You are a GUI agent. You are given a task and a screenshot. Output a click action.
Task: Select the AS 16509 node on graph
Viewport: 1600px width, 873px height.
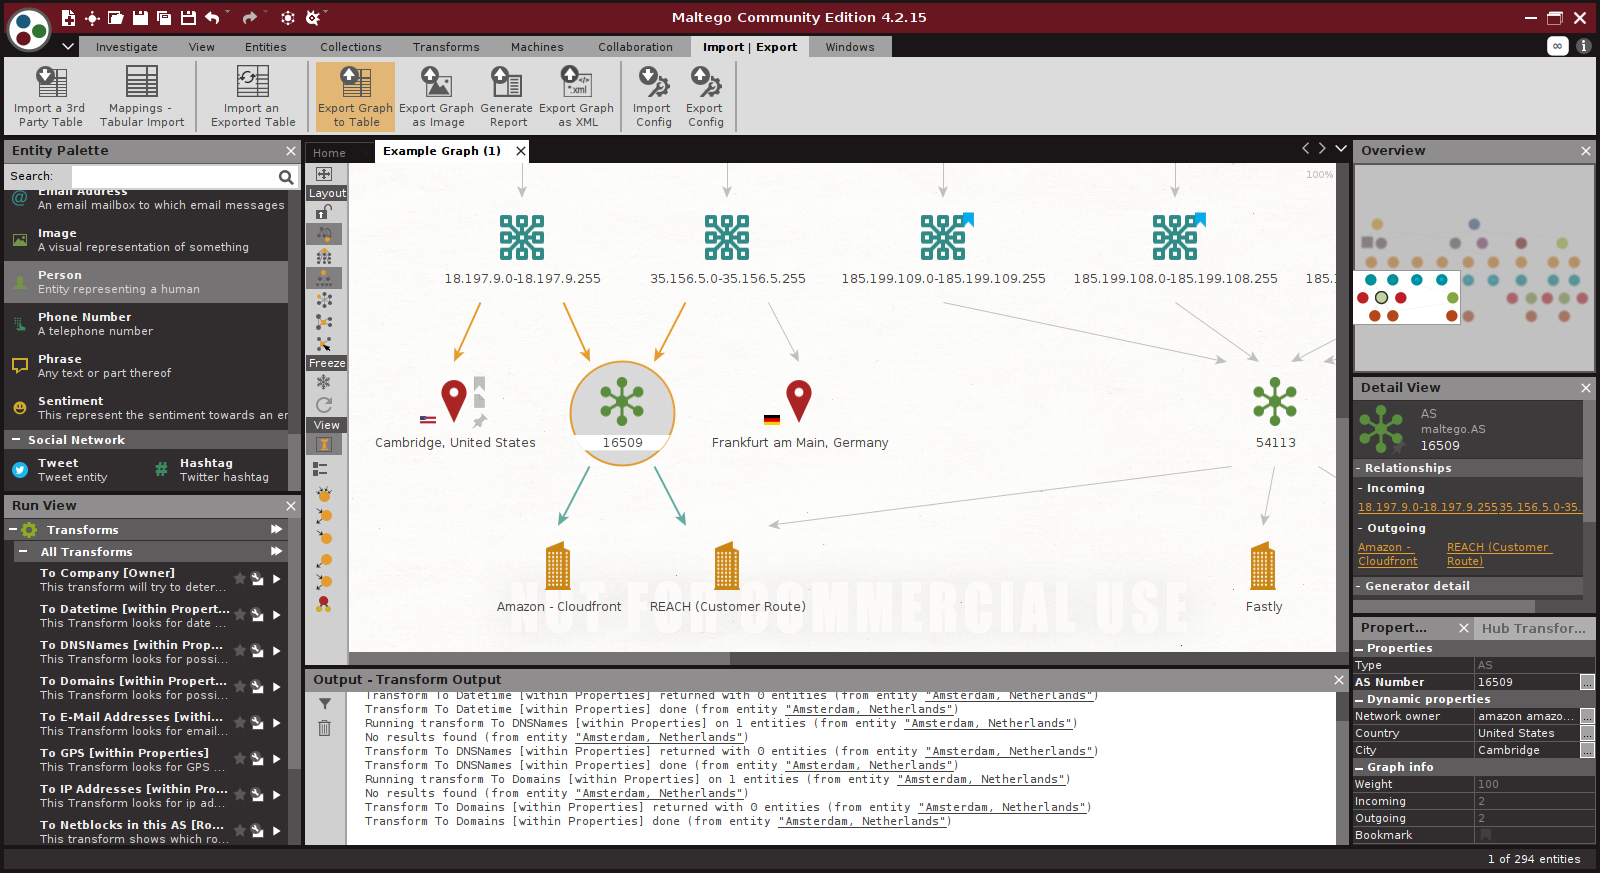[x=622, y=403]
